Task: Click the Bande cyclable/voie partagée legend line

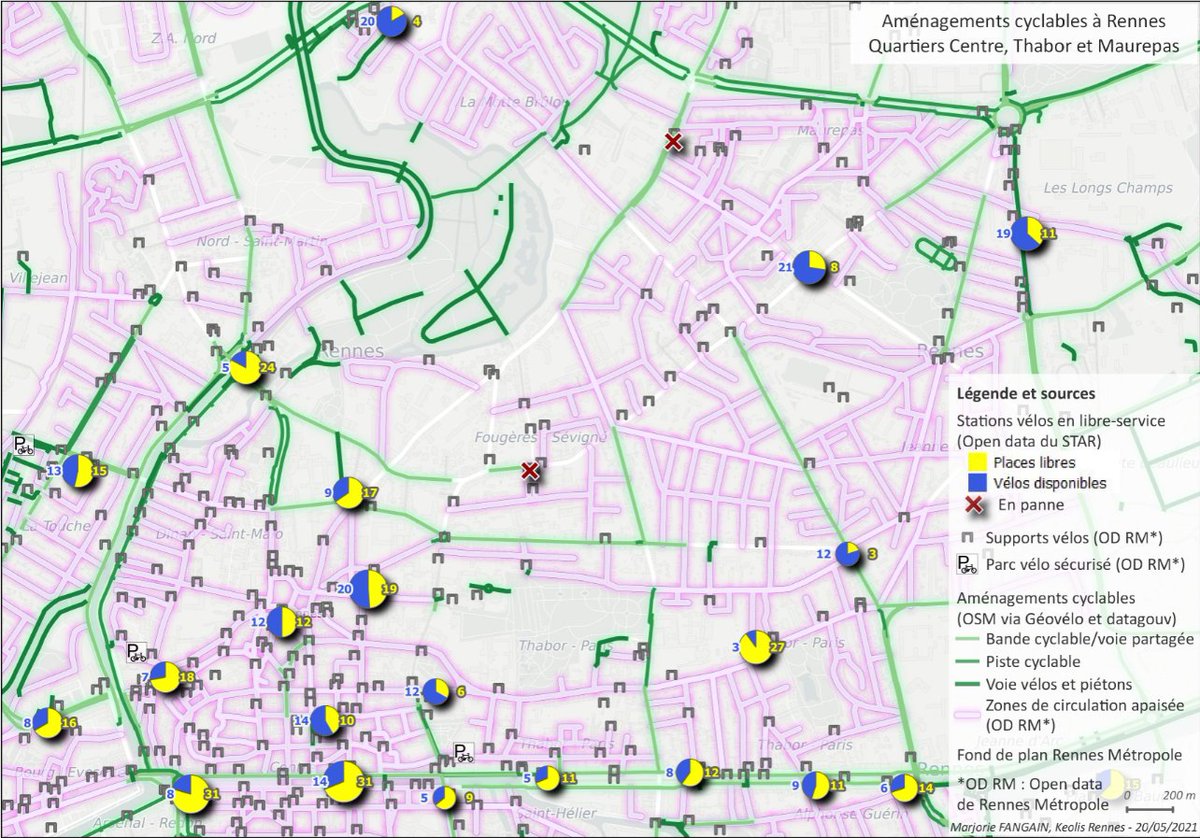Action: point(968,639)
